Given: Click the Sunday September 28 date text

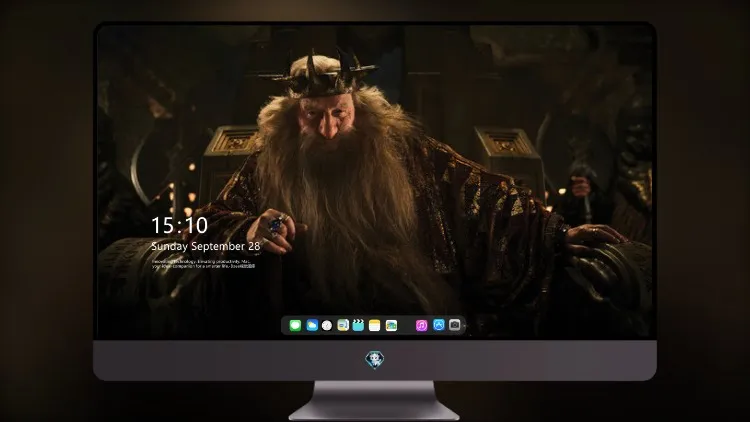Looking at the screenshot, I should 206,246.
